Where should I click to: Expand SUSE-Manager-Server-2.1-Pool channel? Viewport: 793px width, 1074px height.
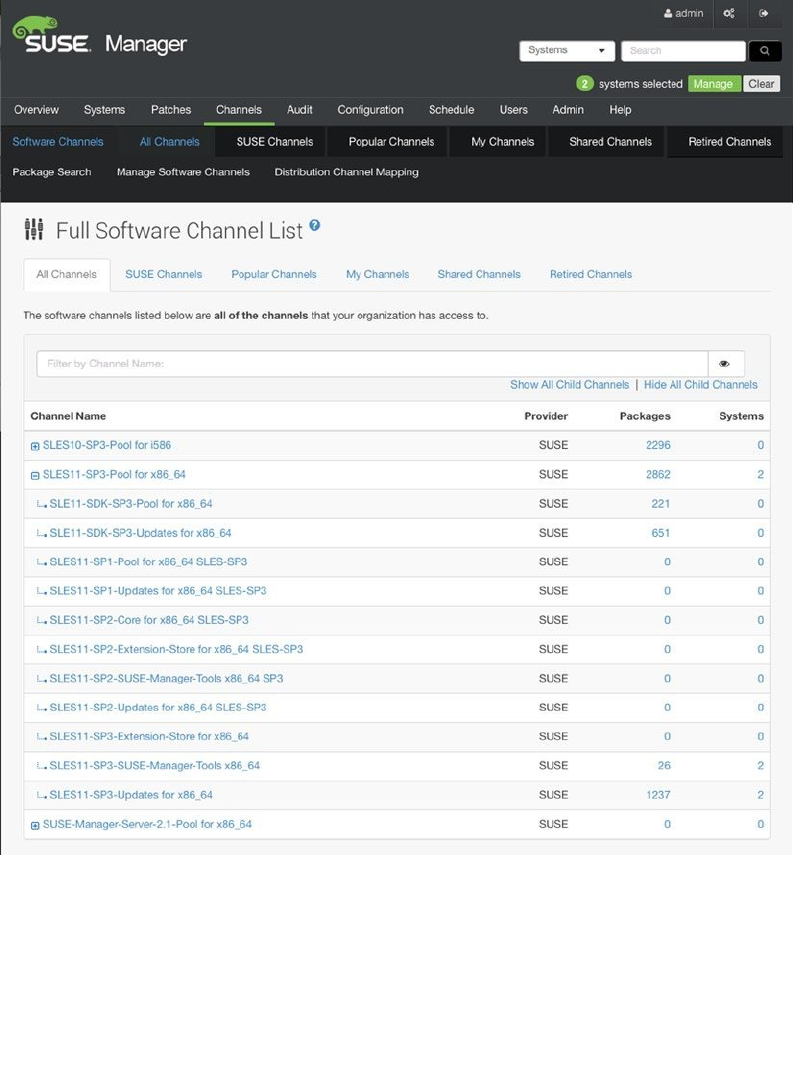pyautogui.click(x=35, y=825)
